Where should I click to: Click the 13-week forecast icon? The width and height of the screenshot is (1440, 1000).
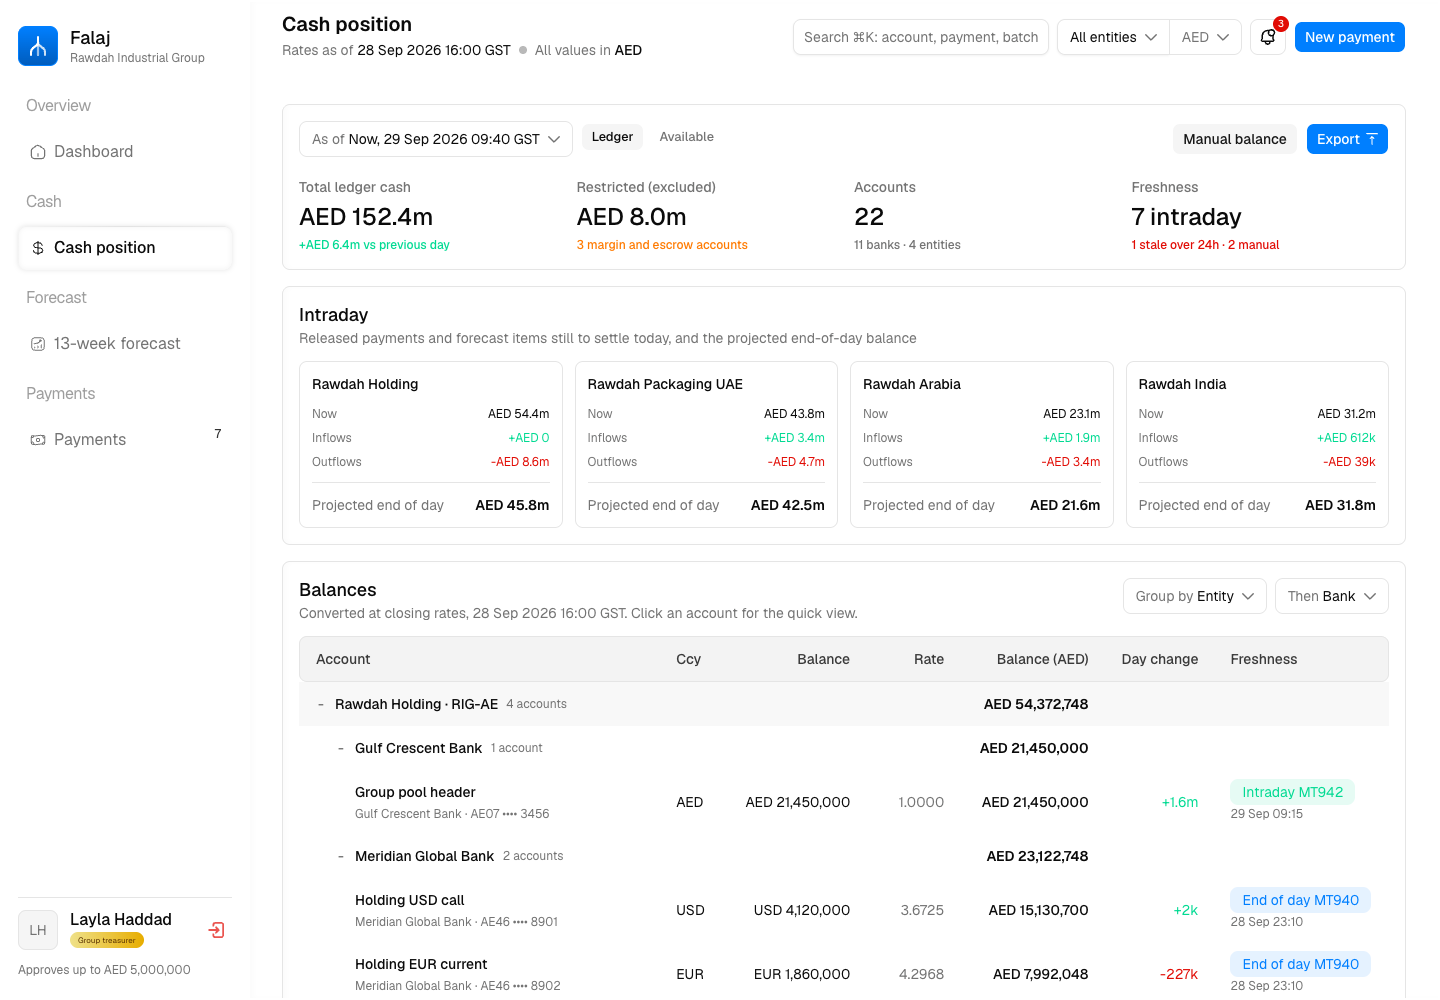(38, 344)
